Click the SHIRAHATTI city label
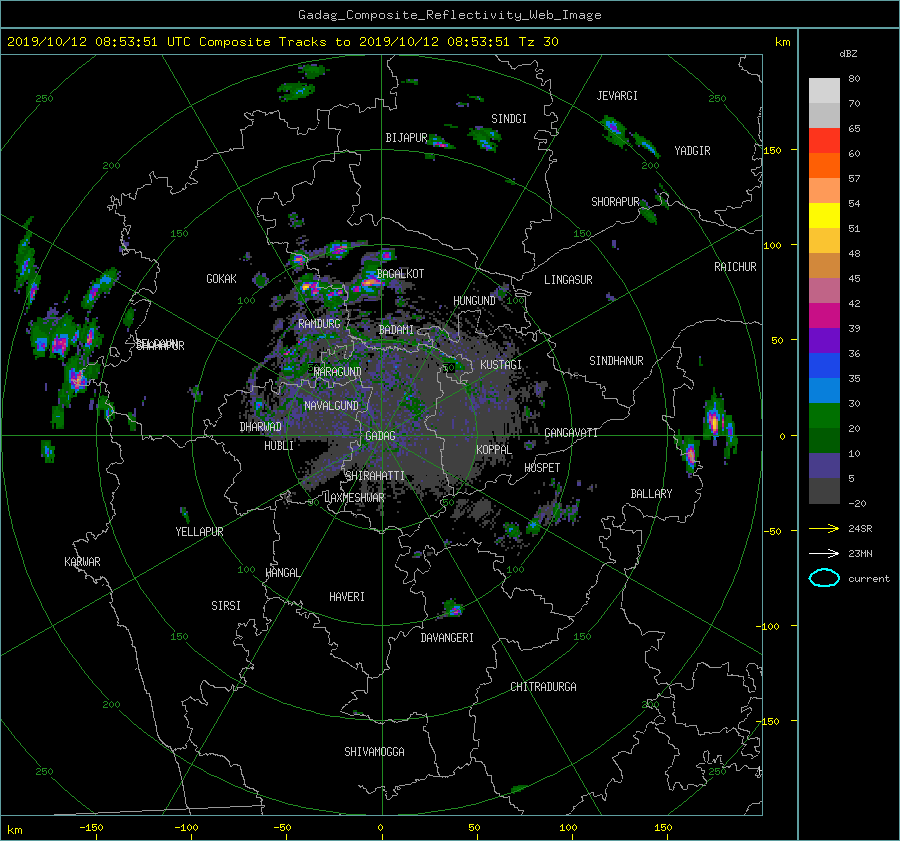The width and height of the screenshot is (900, 841). [375, 476]
